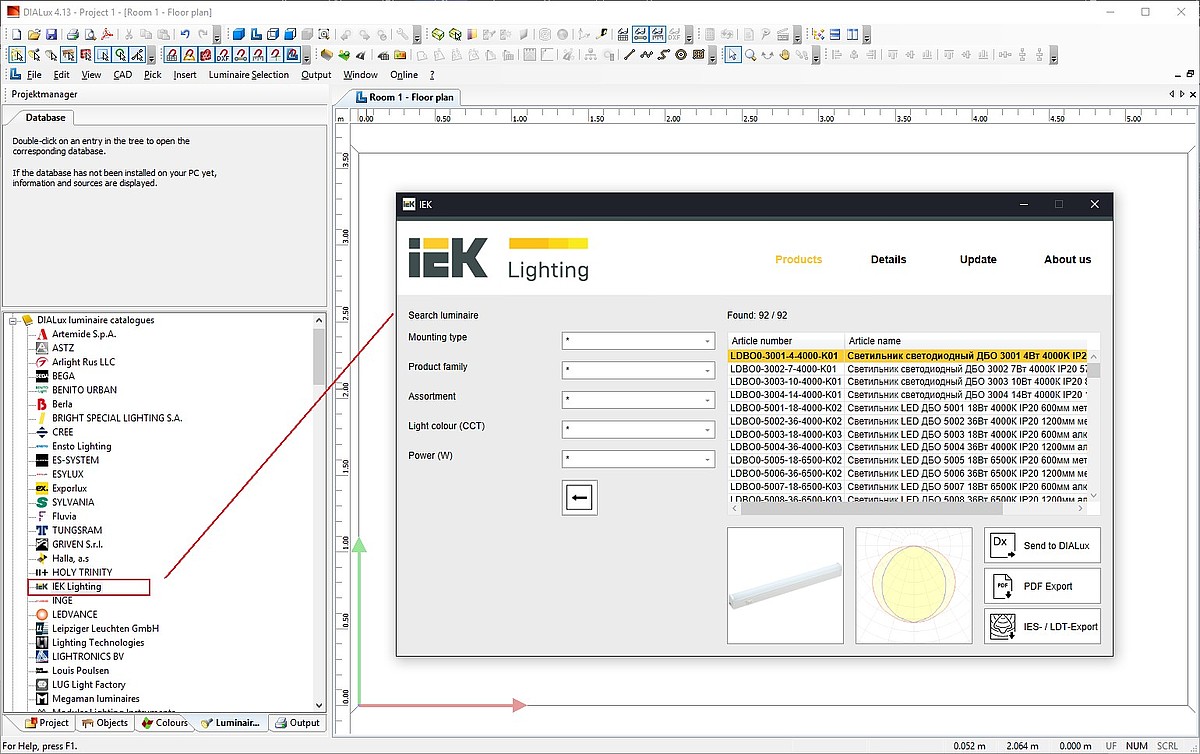Open the Output menu
1200x754 pixels.
pyautogui.click(x=316, y=74)
